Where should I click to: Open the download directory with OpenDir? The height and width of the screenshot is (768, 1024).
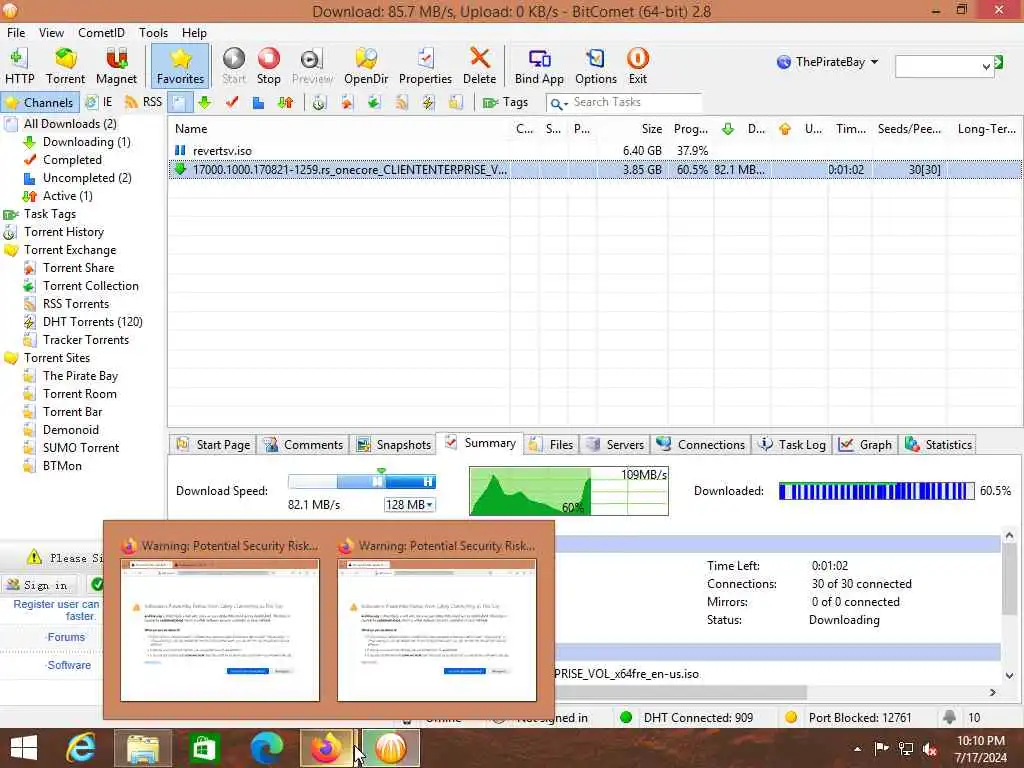366,66
